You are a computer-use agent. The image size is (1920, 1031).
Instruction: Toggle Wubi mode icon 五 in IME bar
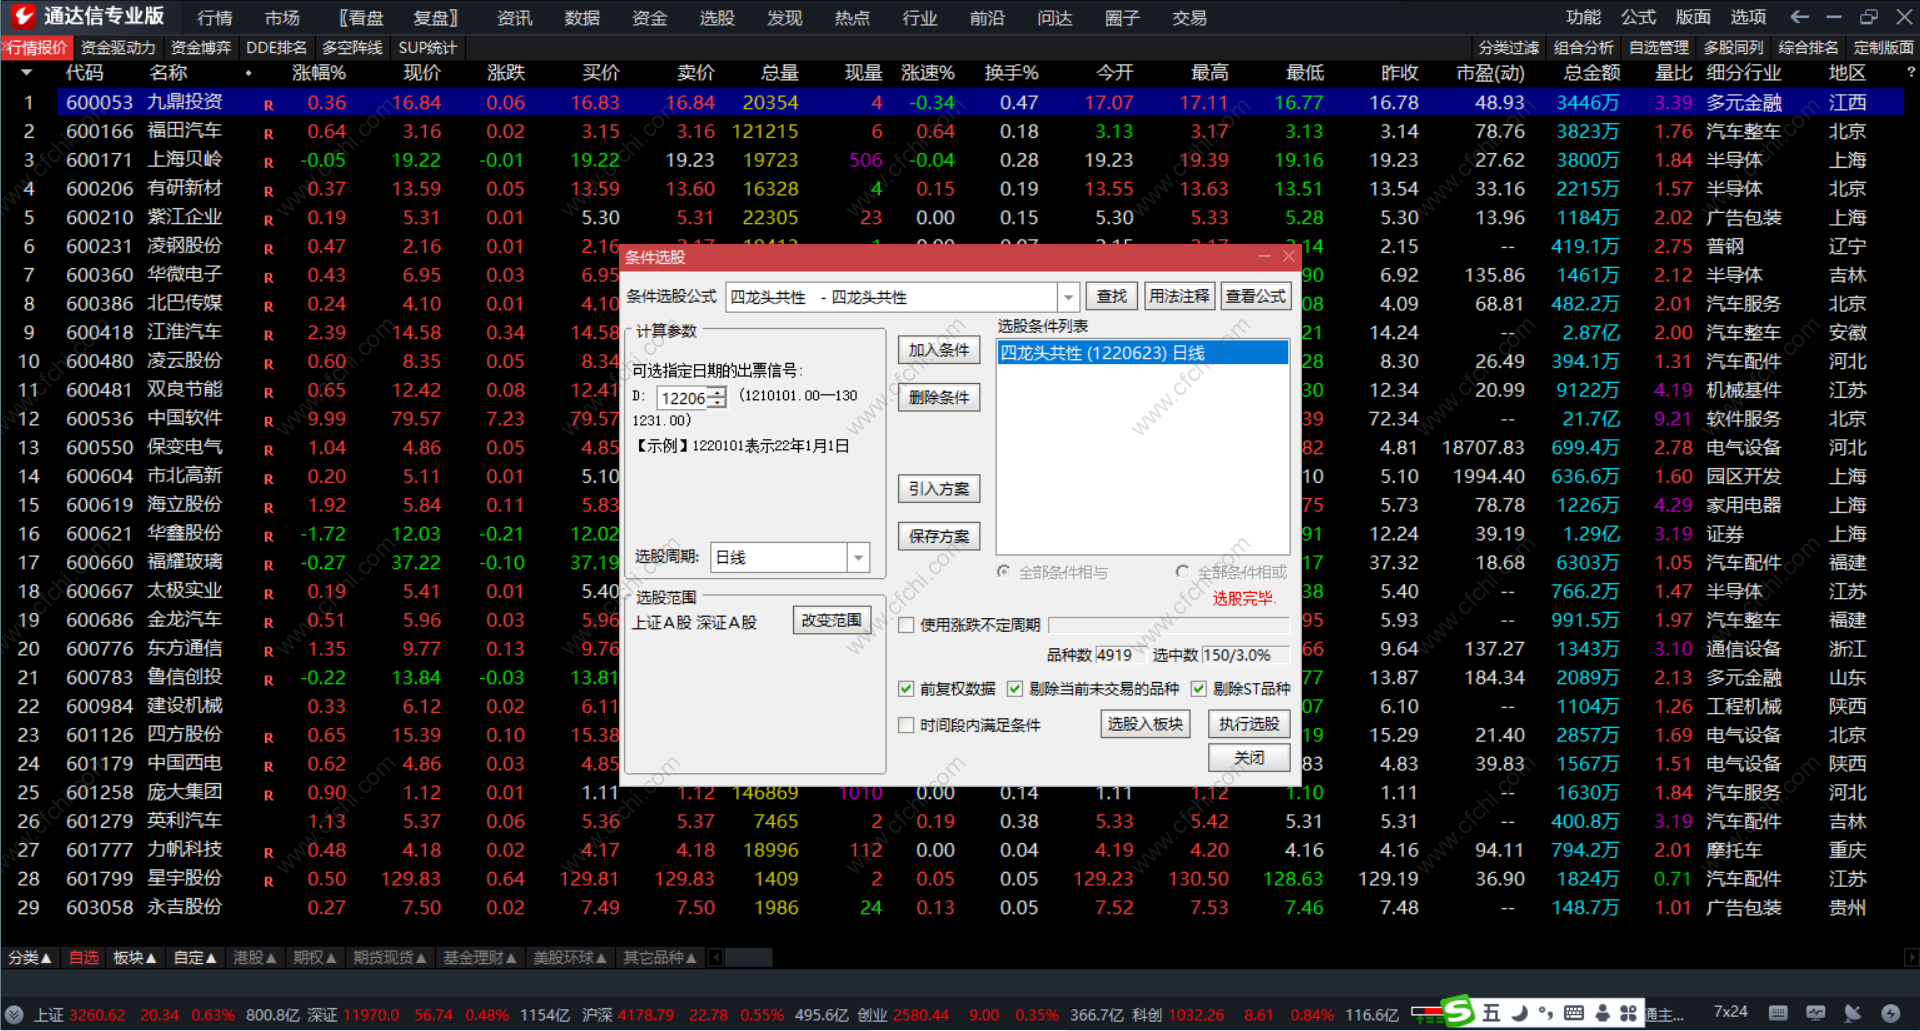tap(1491, 1013)
